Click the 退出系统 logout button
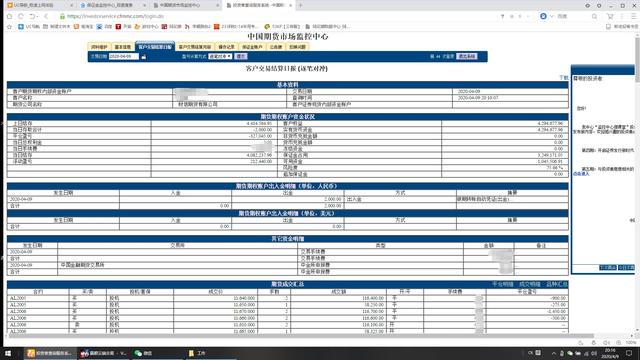 coord(467,56)
